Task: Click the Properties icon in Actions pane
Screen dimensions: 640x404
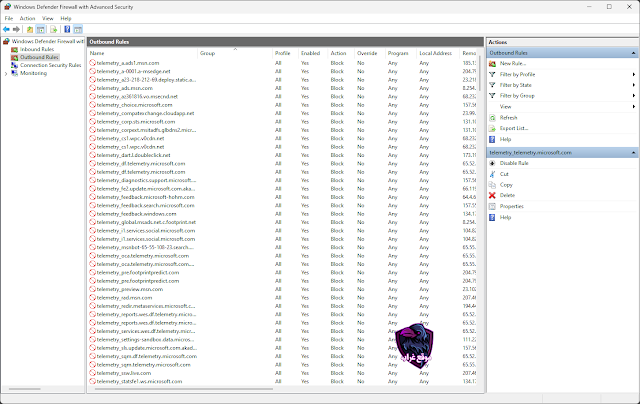Action: (x=492, y=206)
